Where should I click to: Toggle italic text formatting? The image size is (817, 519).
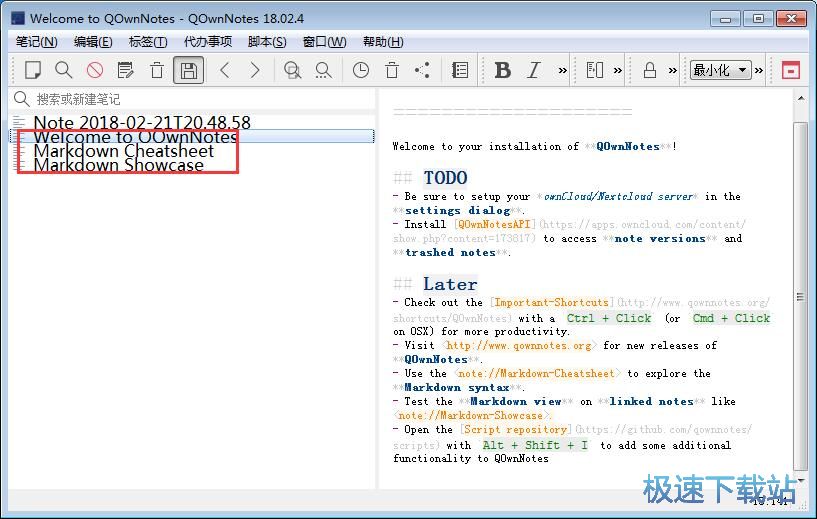click(x=534, y=70)
